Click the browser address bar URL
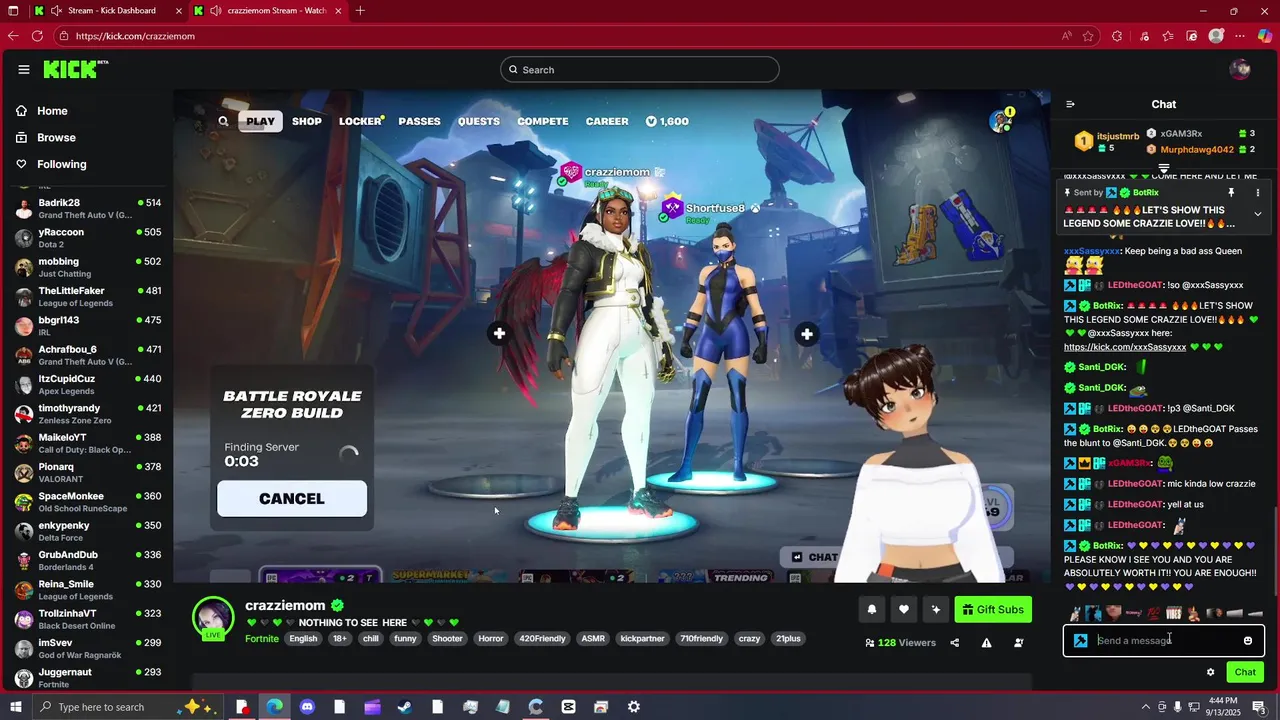The image size is (1280, 720). pos(135,36)
